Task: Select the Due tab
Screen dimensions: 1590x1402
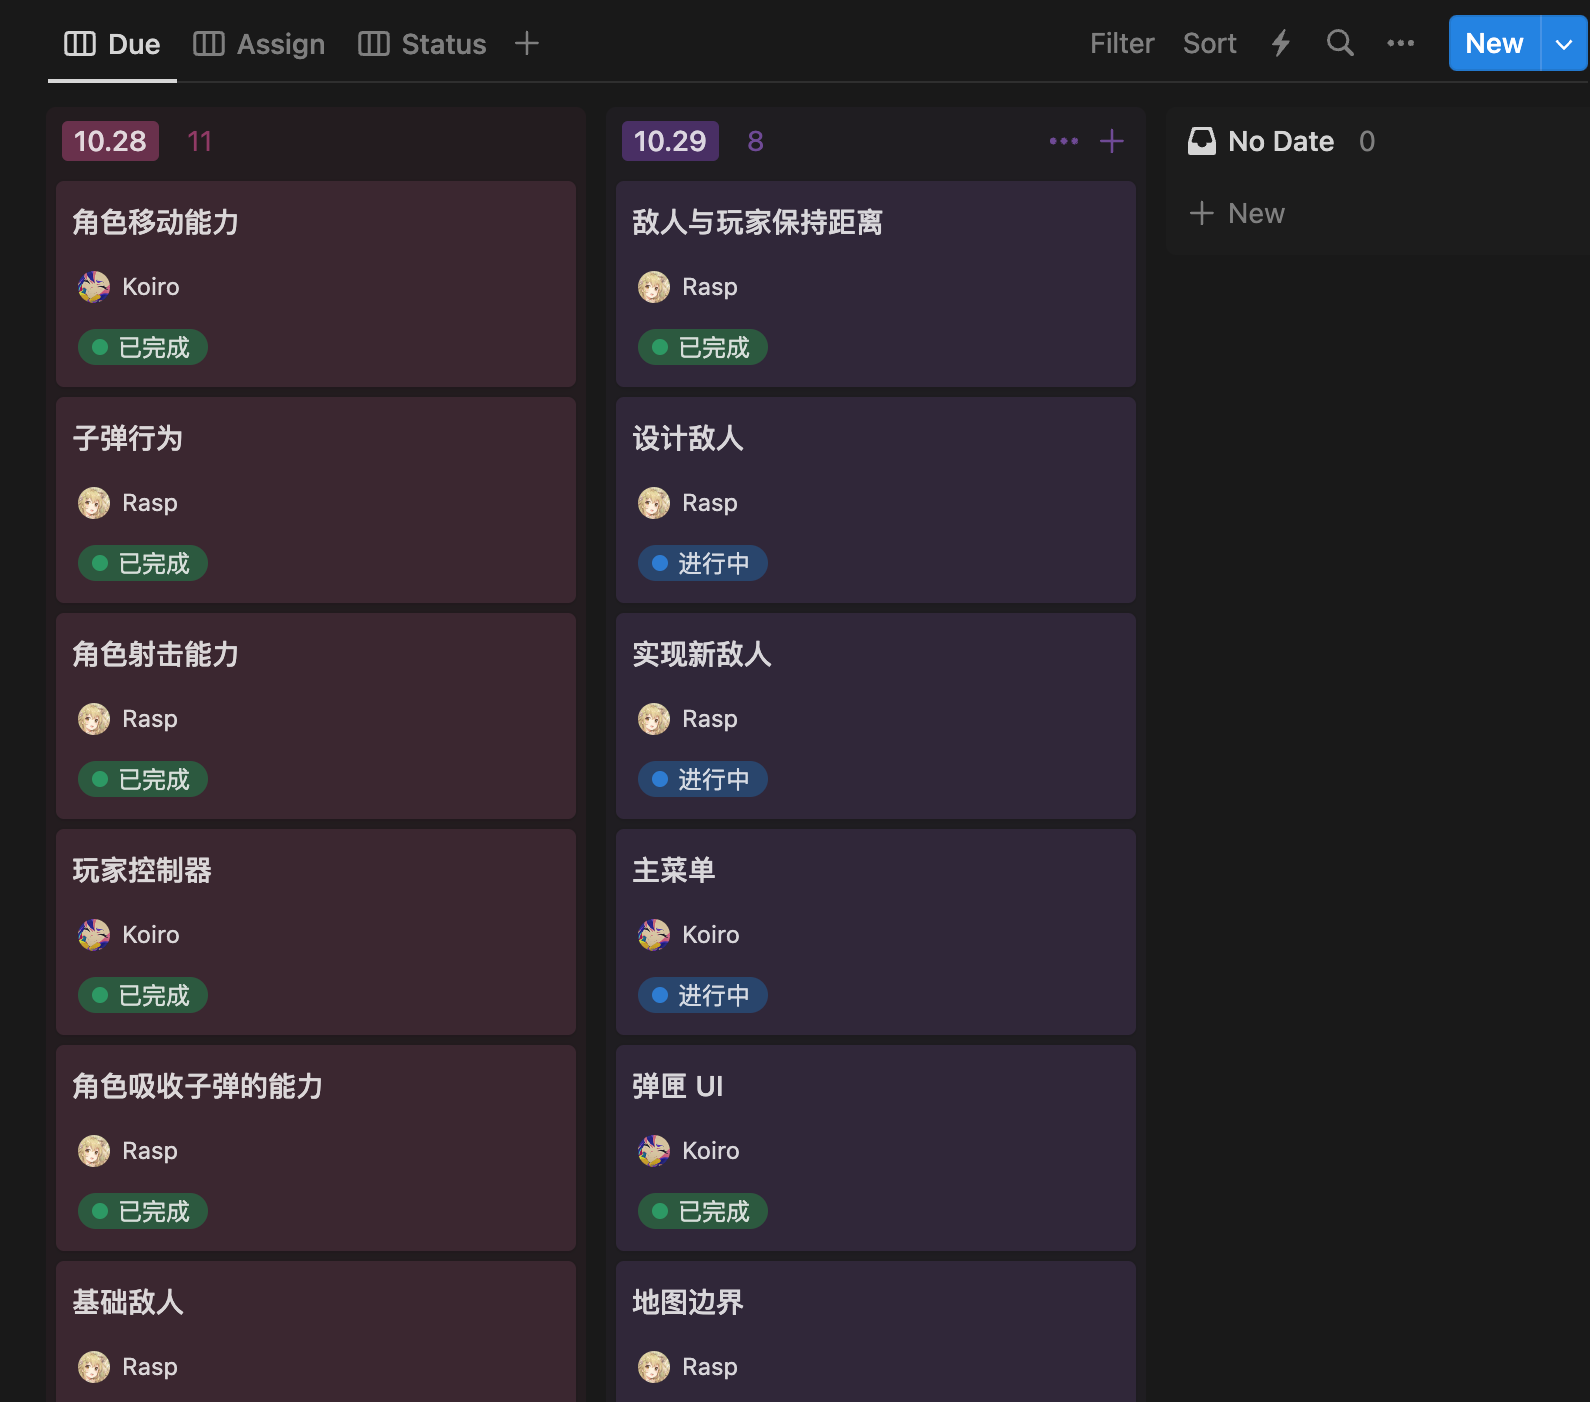Action: point(112,44)
